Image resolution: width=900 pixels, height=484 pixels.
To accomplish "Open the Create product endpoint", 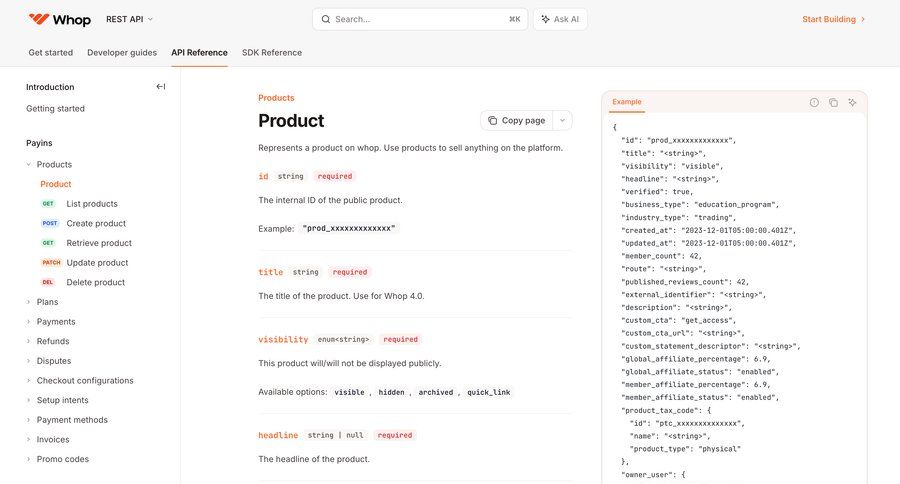I will (96, 223).
